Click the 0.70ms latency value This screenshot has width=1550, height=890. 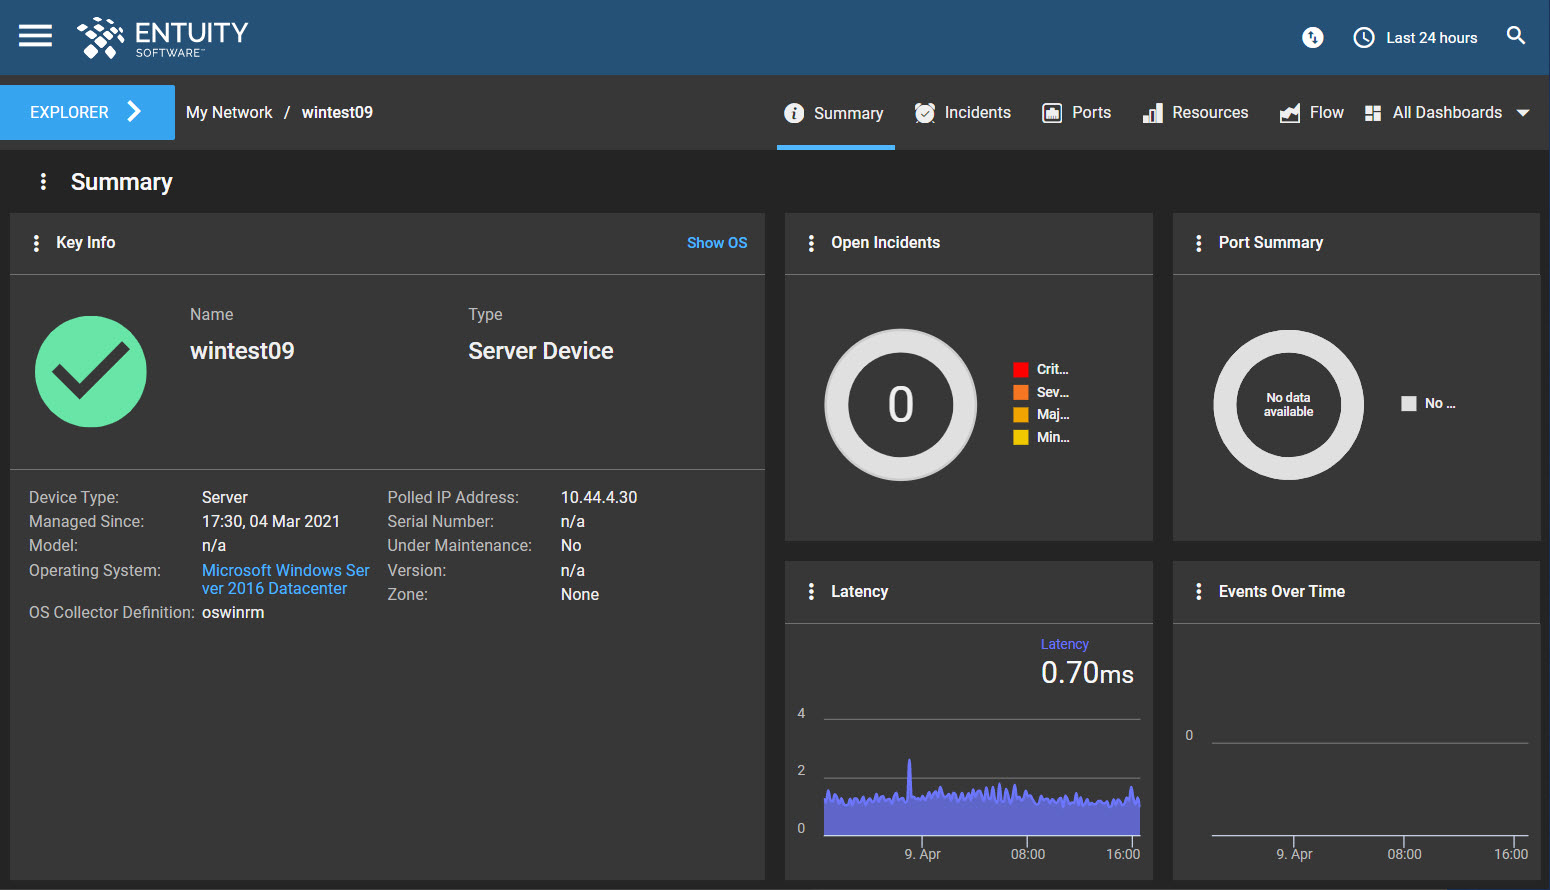click(x=1087, y=673)
